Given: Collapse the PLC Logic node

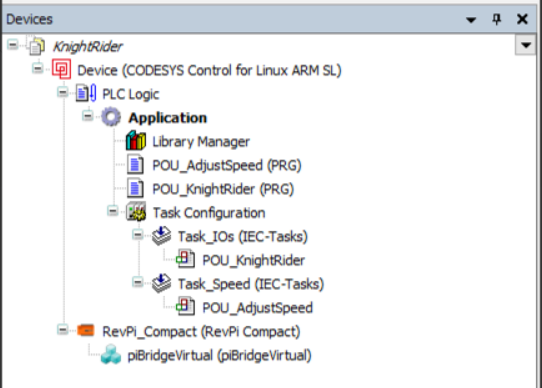Looking at the screenshot, I should pos(63,92).
